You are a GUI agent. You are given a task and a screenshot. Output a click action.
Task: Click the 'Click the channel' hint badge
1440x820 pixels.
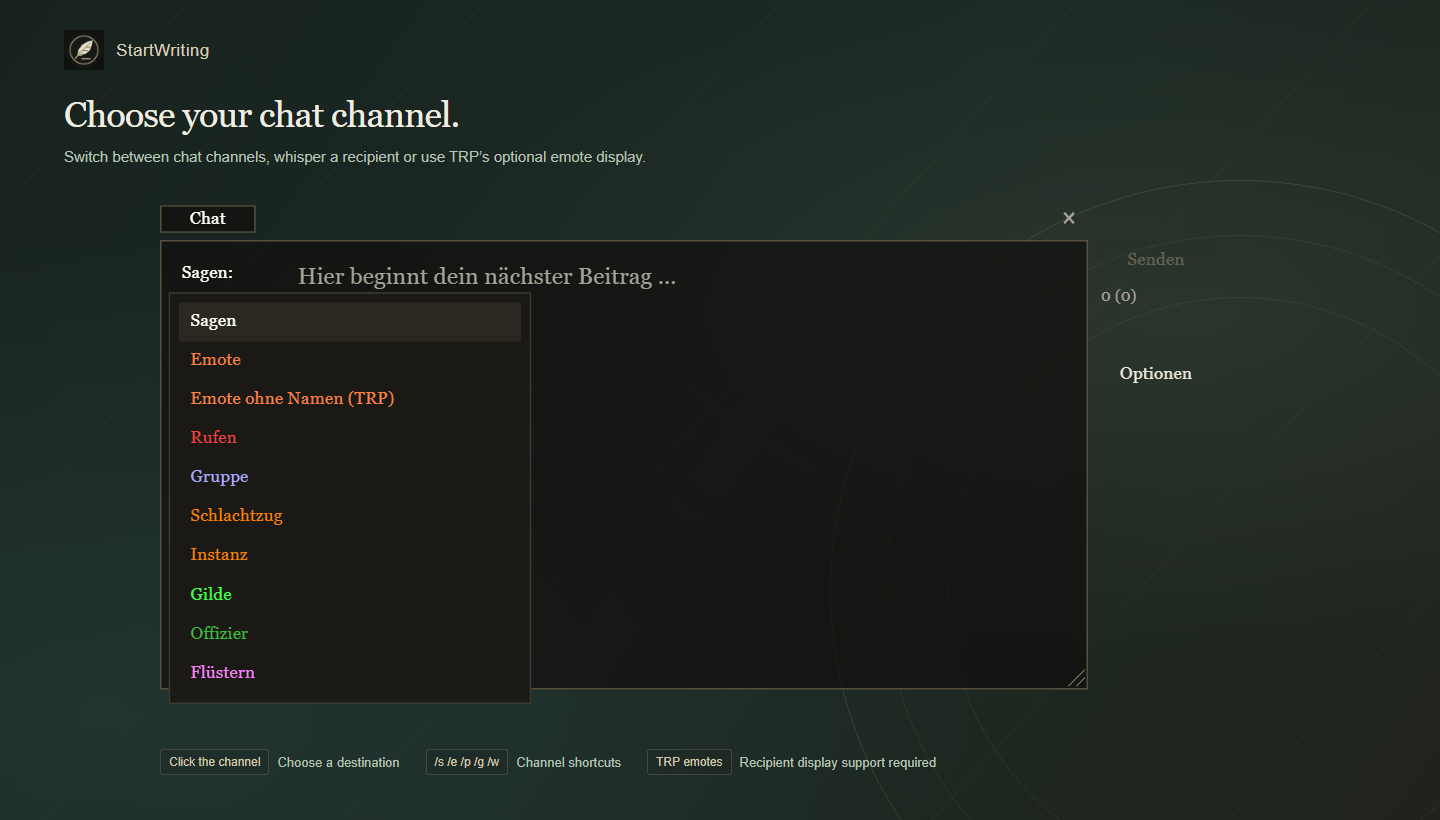(x=214, y=762)
